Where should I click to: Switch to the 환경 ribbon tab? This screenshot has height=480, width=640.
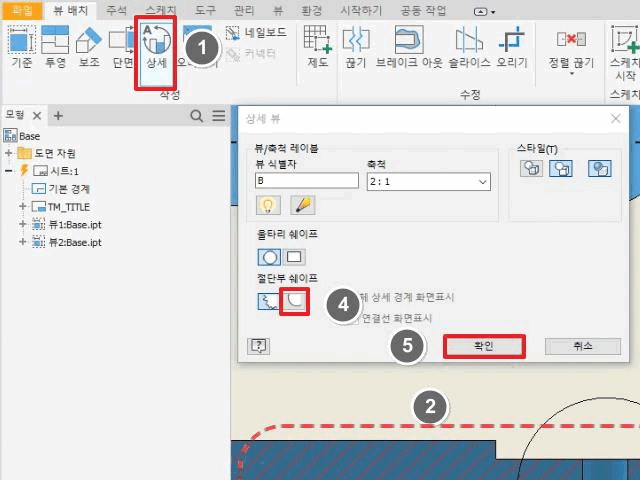click(311, 10)
